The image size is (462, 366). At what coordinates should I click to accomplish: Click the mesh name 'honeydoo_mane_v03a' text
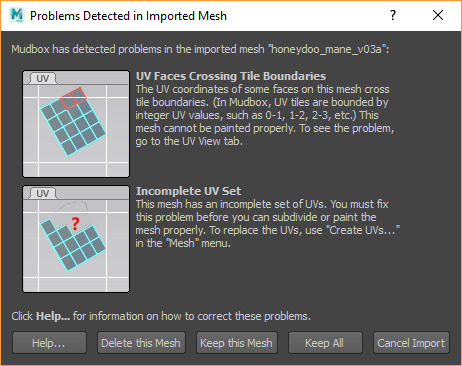pos(326,49)
